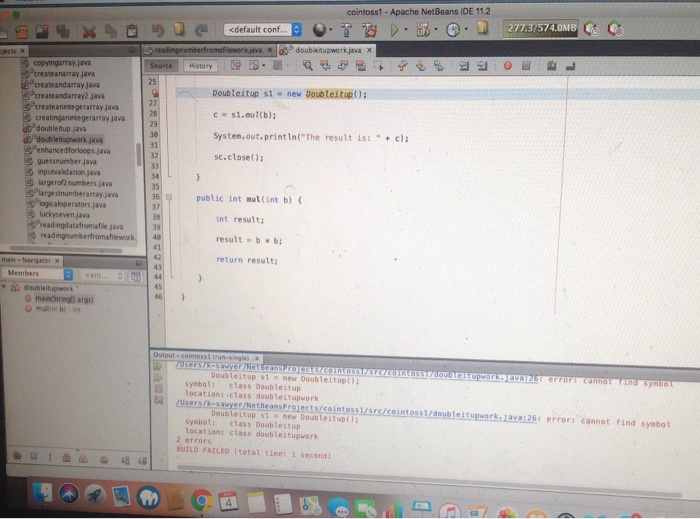Open Finder from the Dock
Image resolution: width=700 pixels, height=519 pixels.
pos(43,493)
